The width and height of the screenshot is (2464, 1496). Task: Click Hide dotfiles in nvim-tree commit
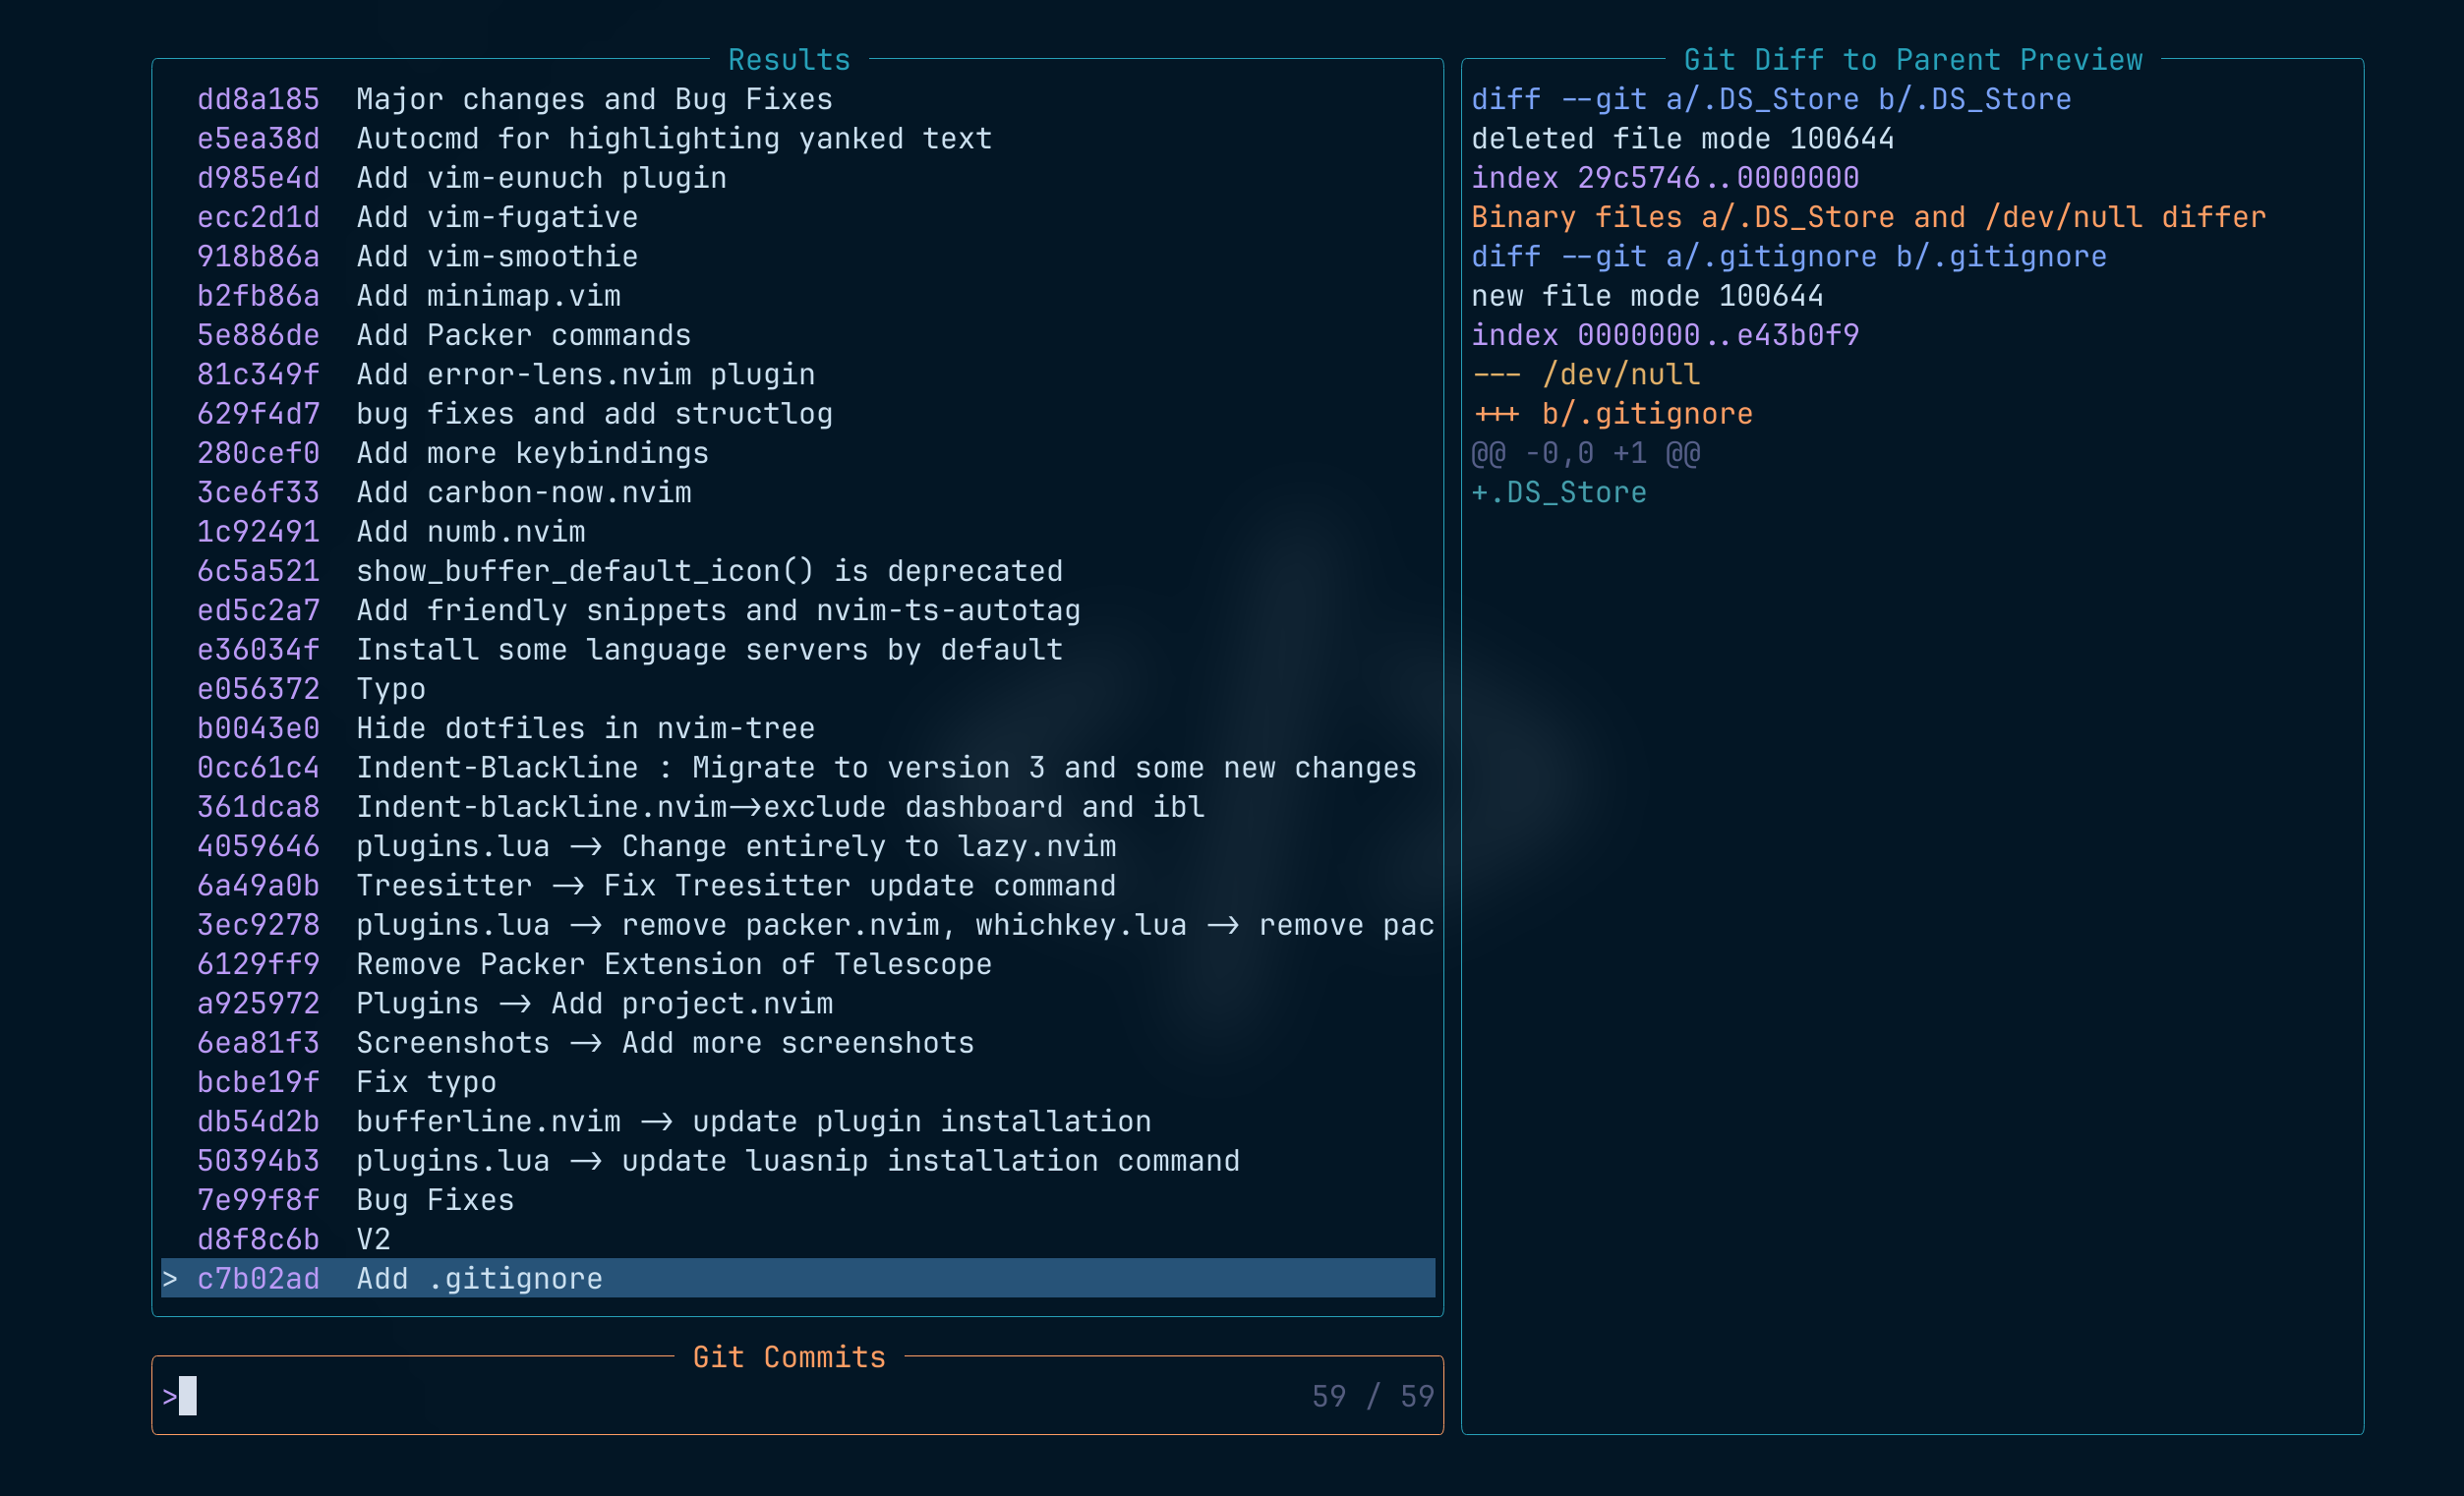click(585, 728)
